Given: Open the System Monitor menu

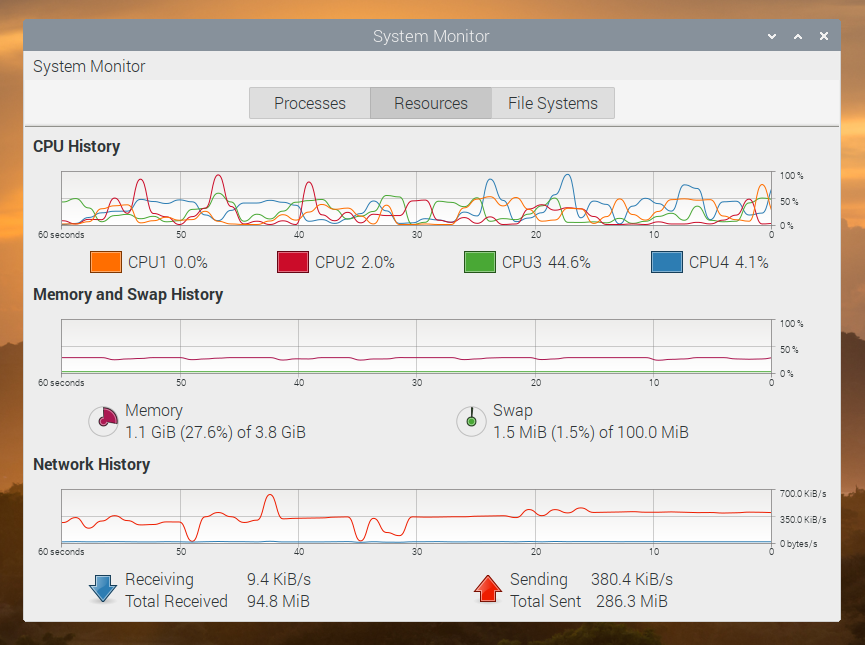Looking at the screenshot, I should 89,66.
